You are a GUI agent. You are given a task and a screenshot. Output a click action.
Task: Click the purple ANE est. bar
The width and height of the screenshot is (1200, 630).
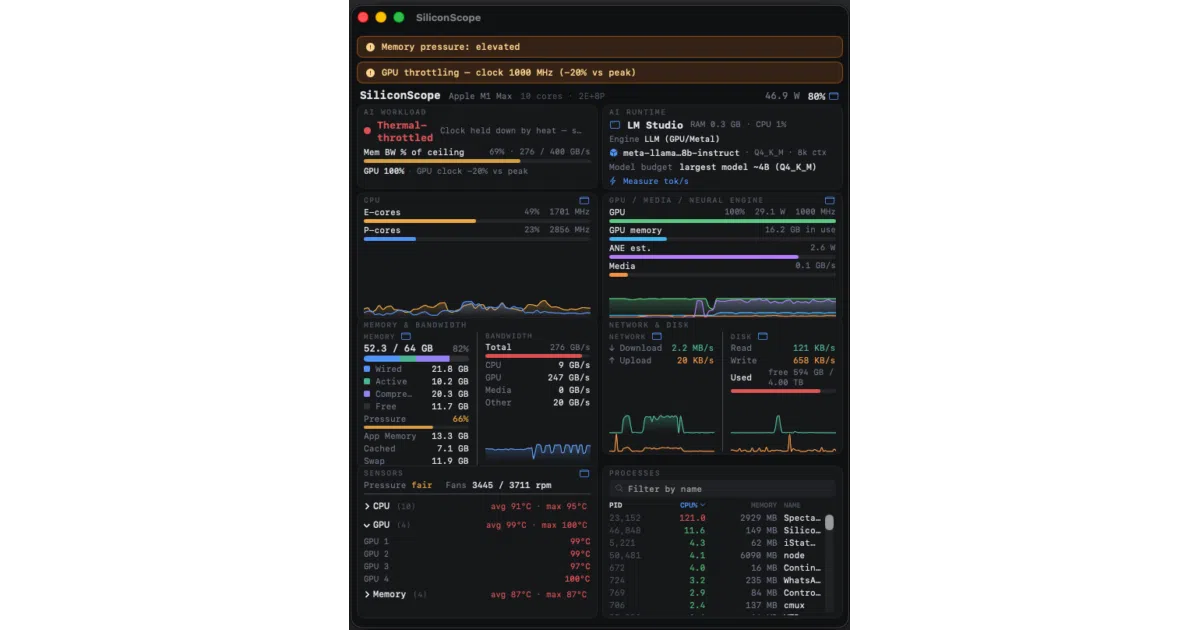[722, 257]
